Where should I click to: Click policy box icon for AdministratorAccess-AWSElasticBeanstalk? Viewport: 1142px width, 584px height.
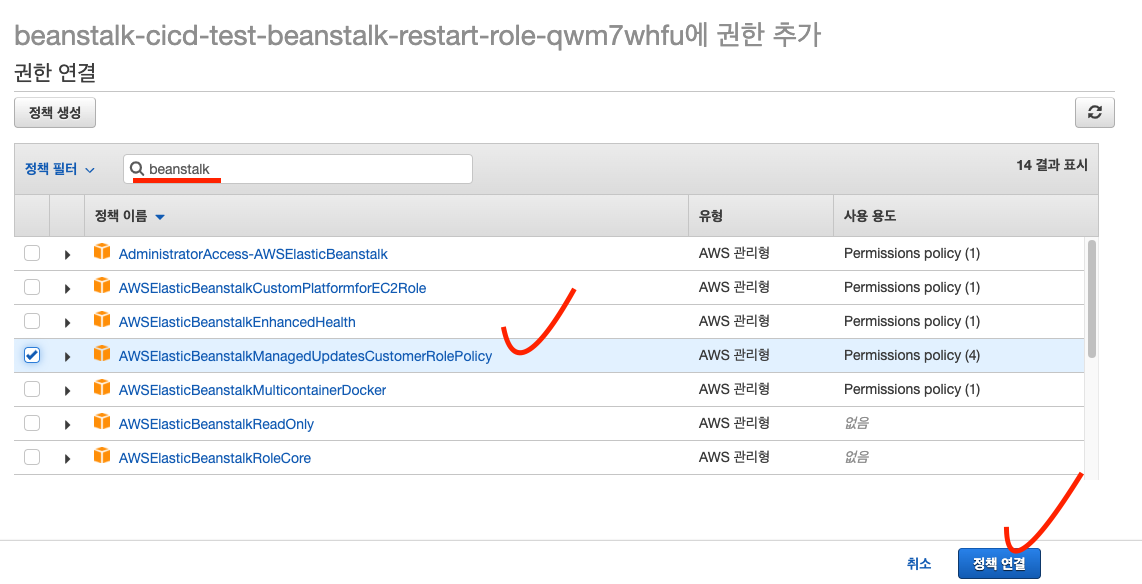tap(102, 252)
